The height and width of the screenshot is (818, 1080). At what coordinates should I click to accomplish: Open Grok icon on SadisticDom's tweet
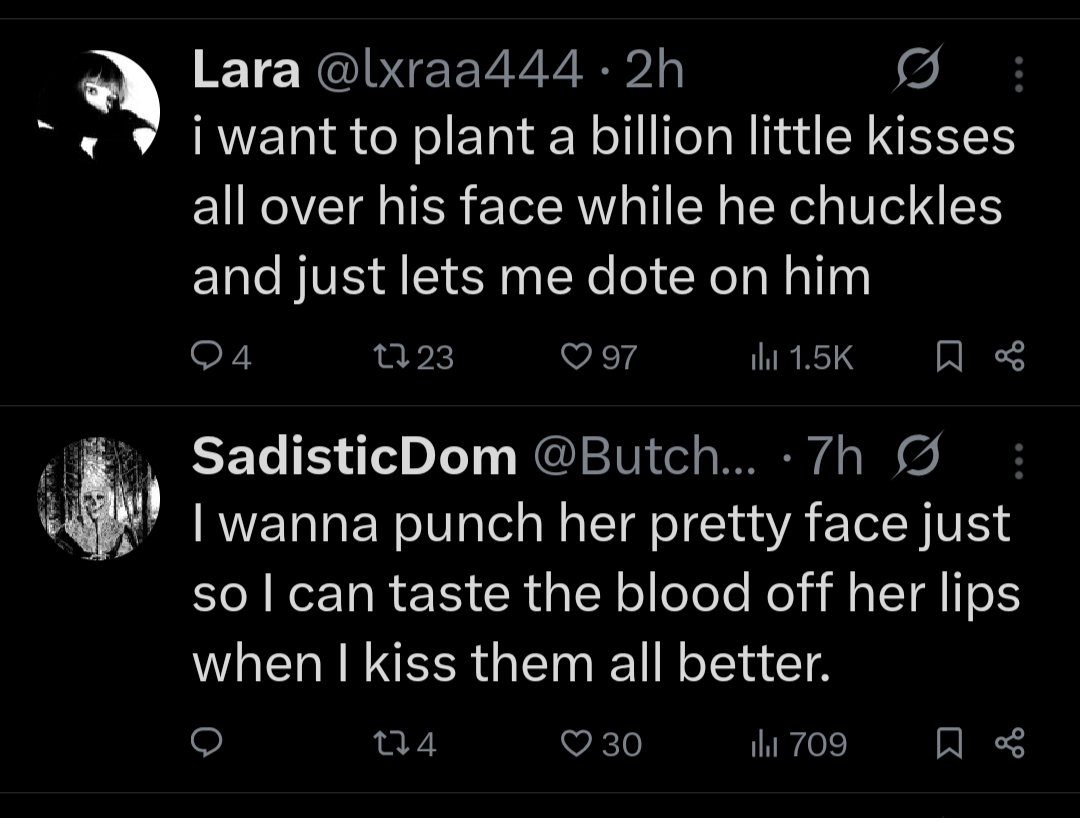[x=917, y=455]
